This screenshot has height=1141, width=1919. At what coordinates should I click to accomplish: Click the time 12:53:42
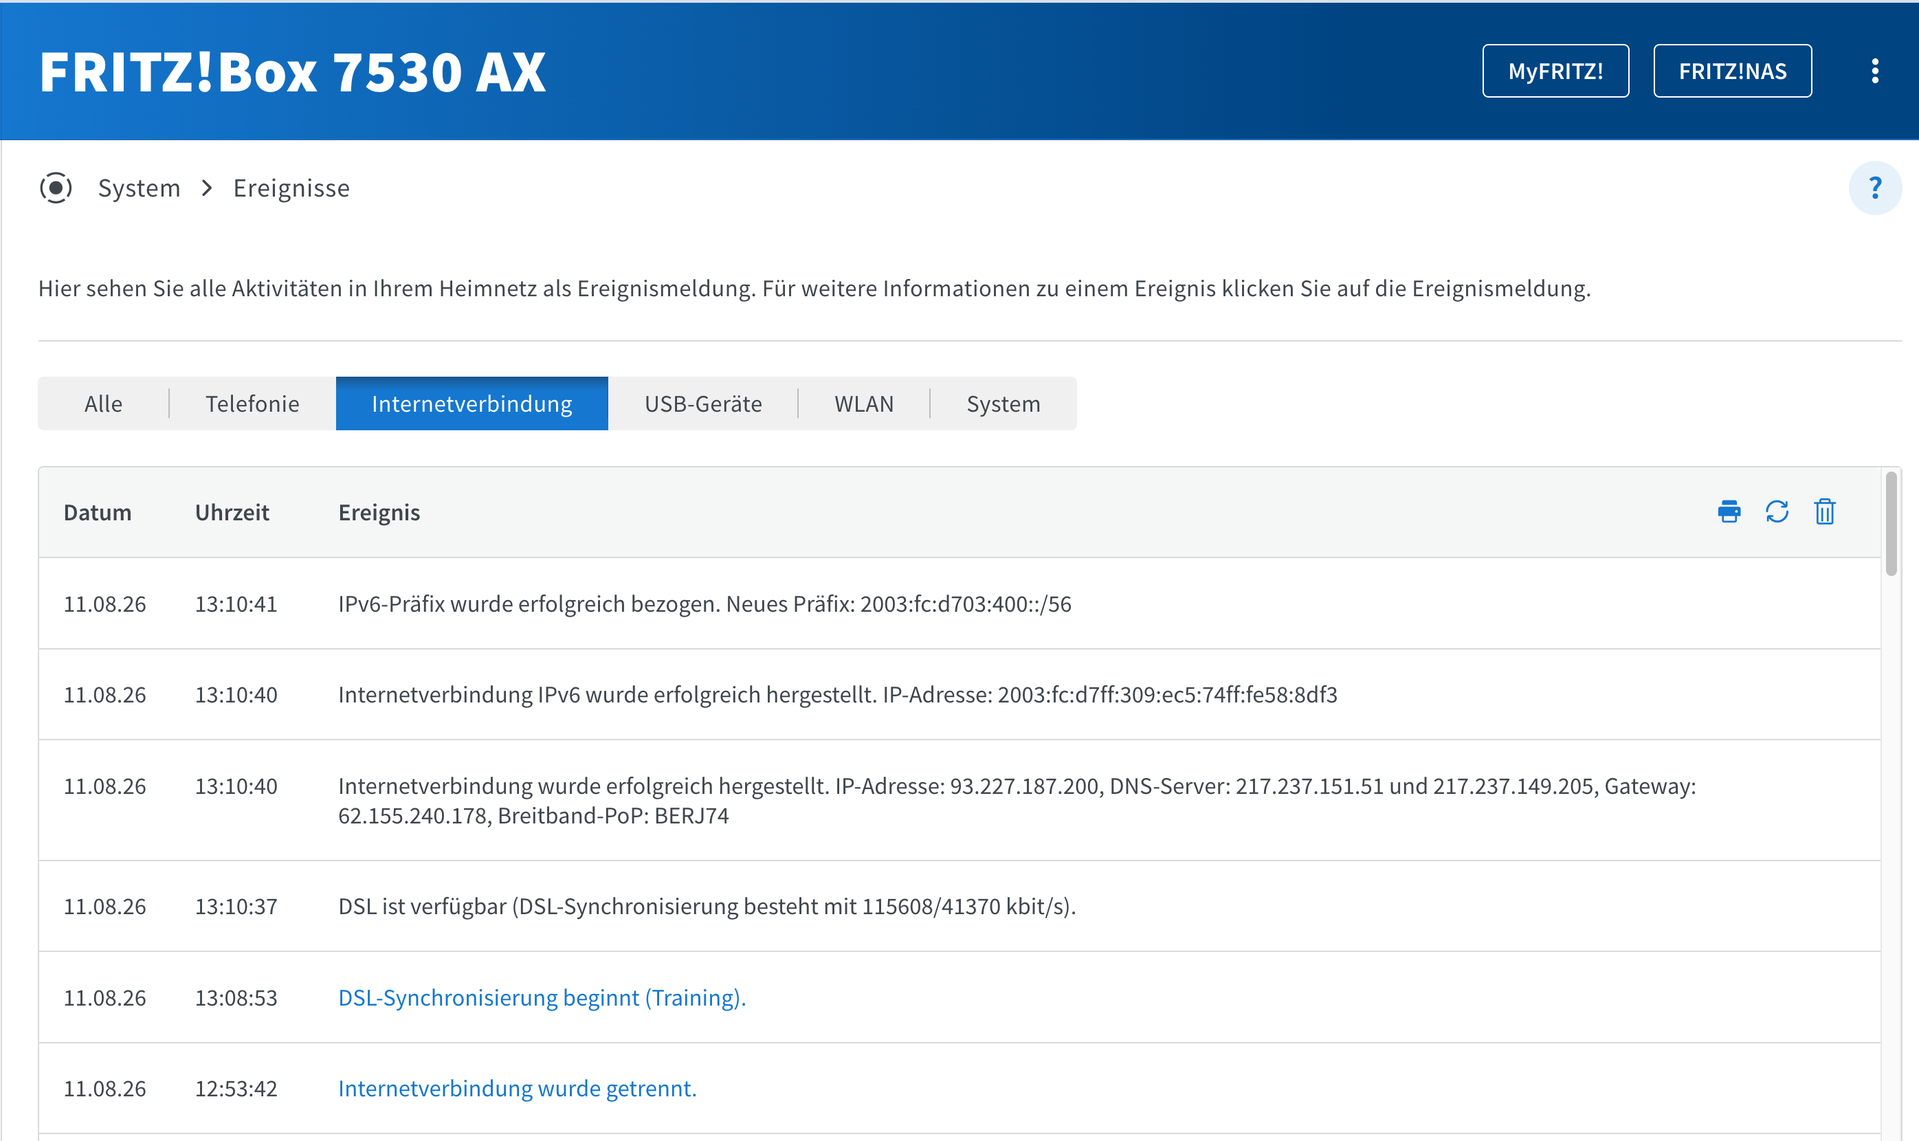pyautogui.click(x=236, y=1088)
